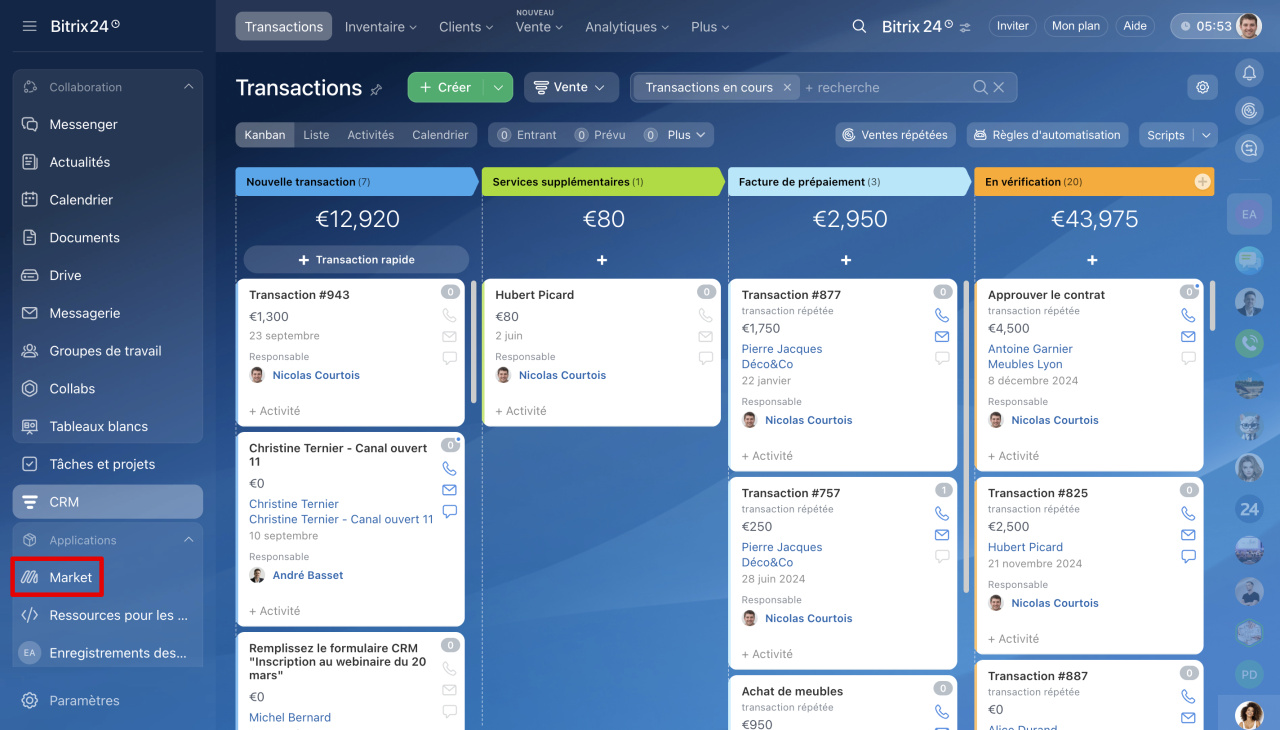Click the search magnifier icon in top bar
The image size is (1280, 730).
[859, 27]
